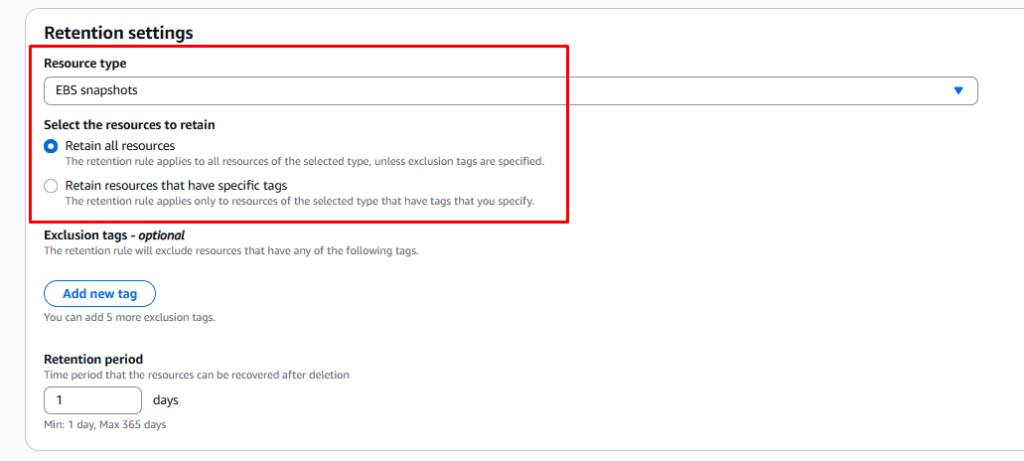Click the Min: 1 day, Max 365 days hint
This screenshot has height=461, width=1024.
105,424
